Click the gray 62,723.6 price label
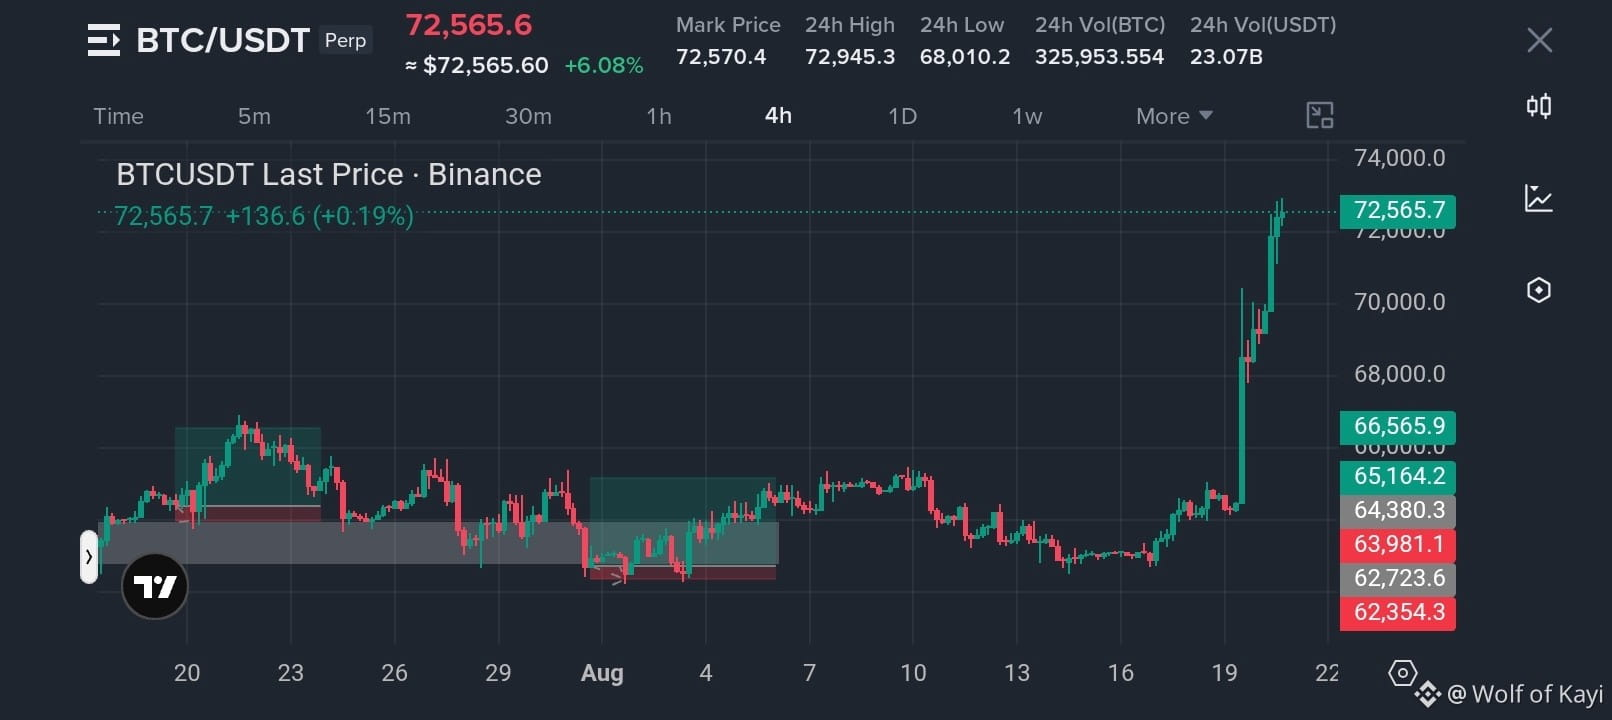Viewport: 1612px width, 720px height. coord(1398,579)
